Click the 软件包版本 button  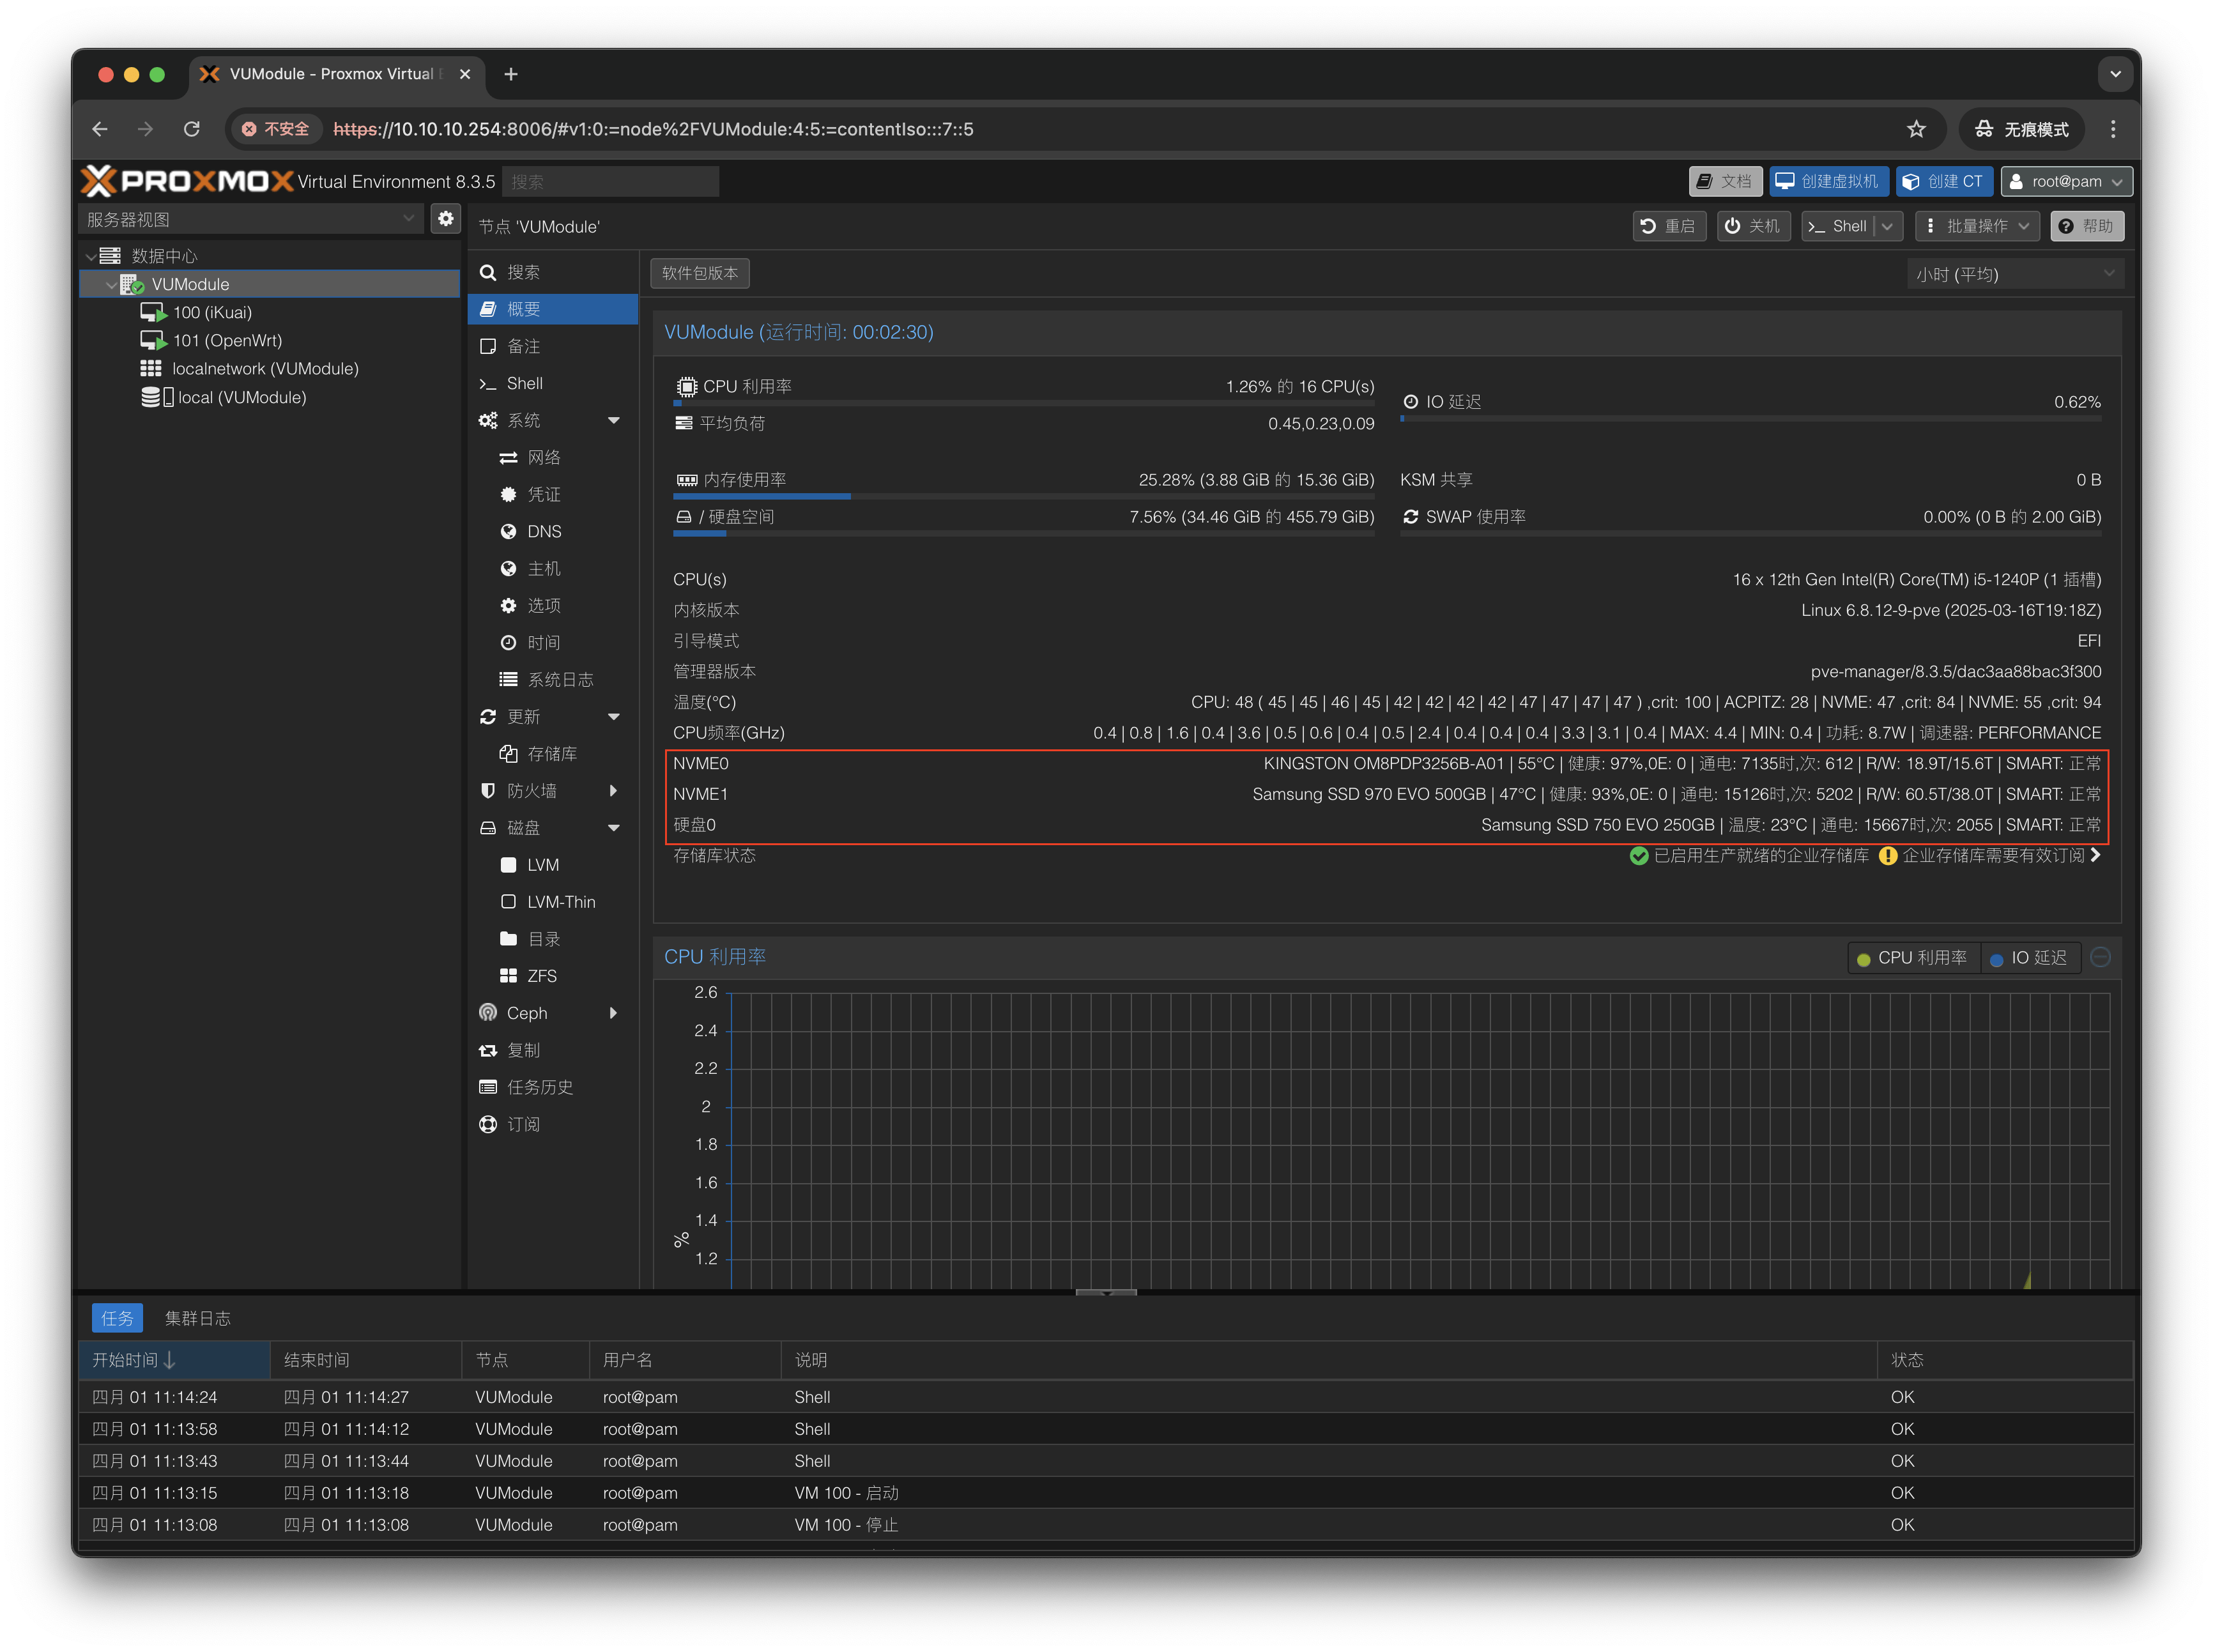pyautogui.click(x=699, y=273)
